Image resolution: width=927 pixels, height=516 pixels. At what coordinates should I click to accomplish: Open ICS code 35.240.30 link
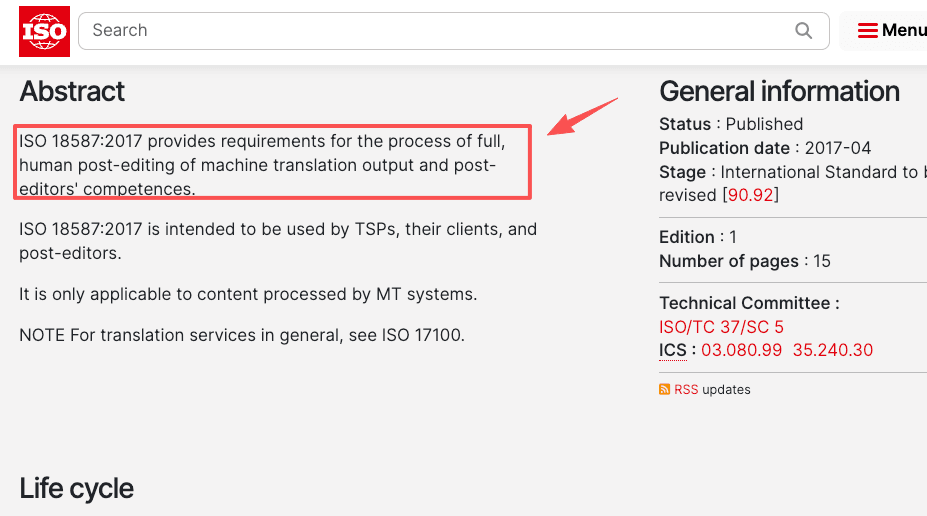tap(832, 350)
